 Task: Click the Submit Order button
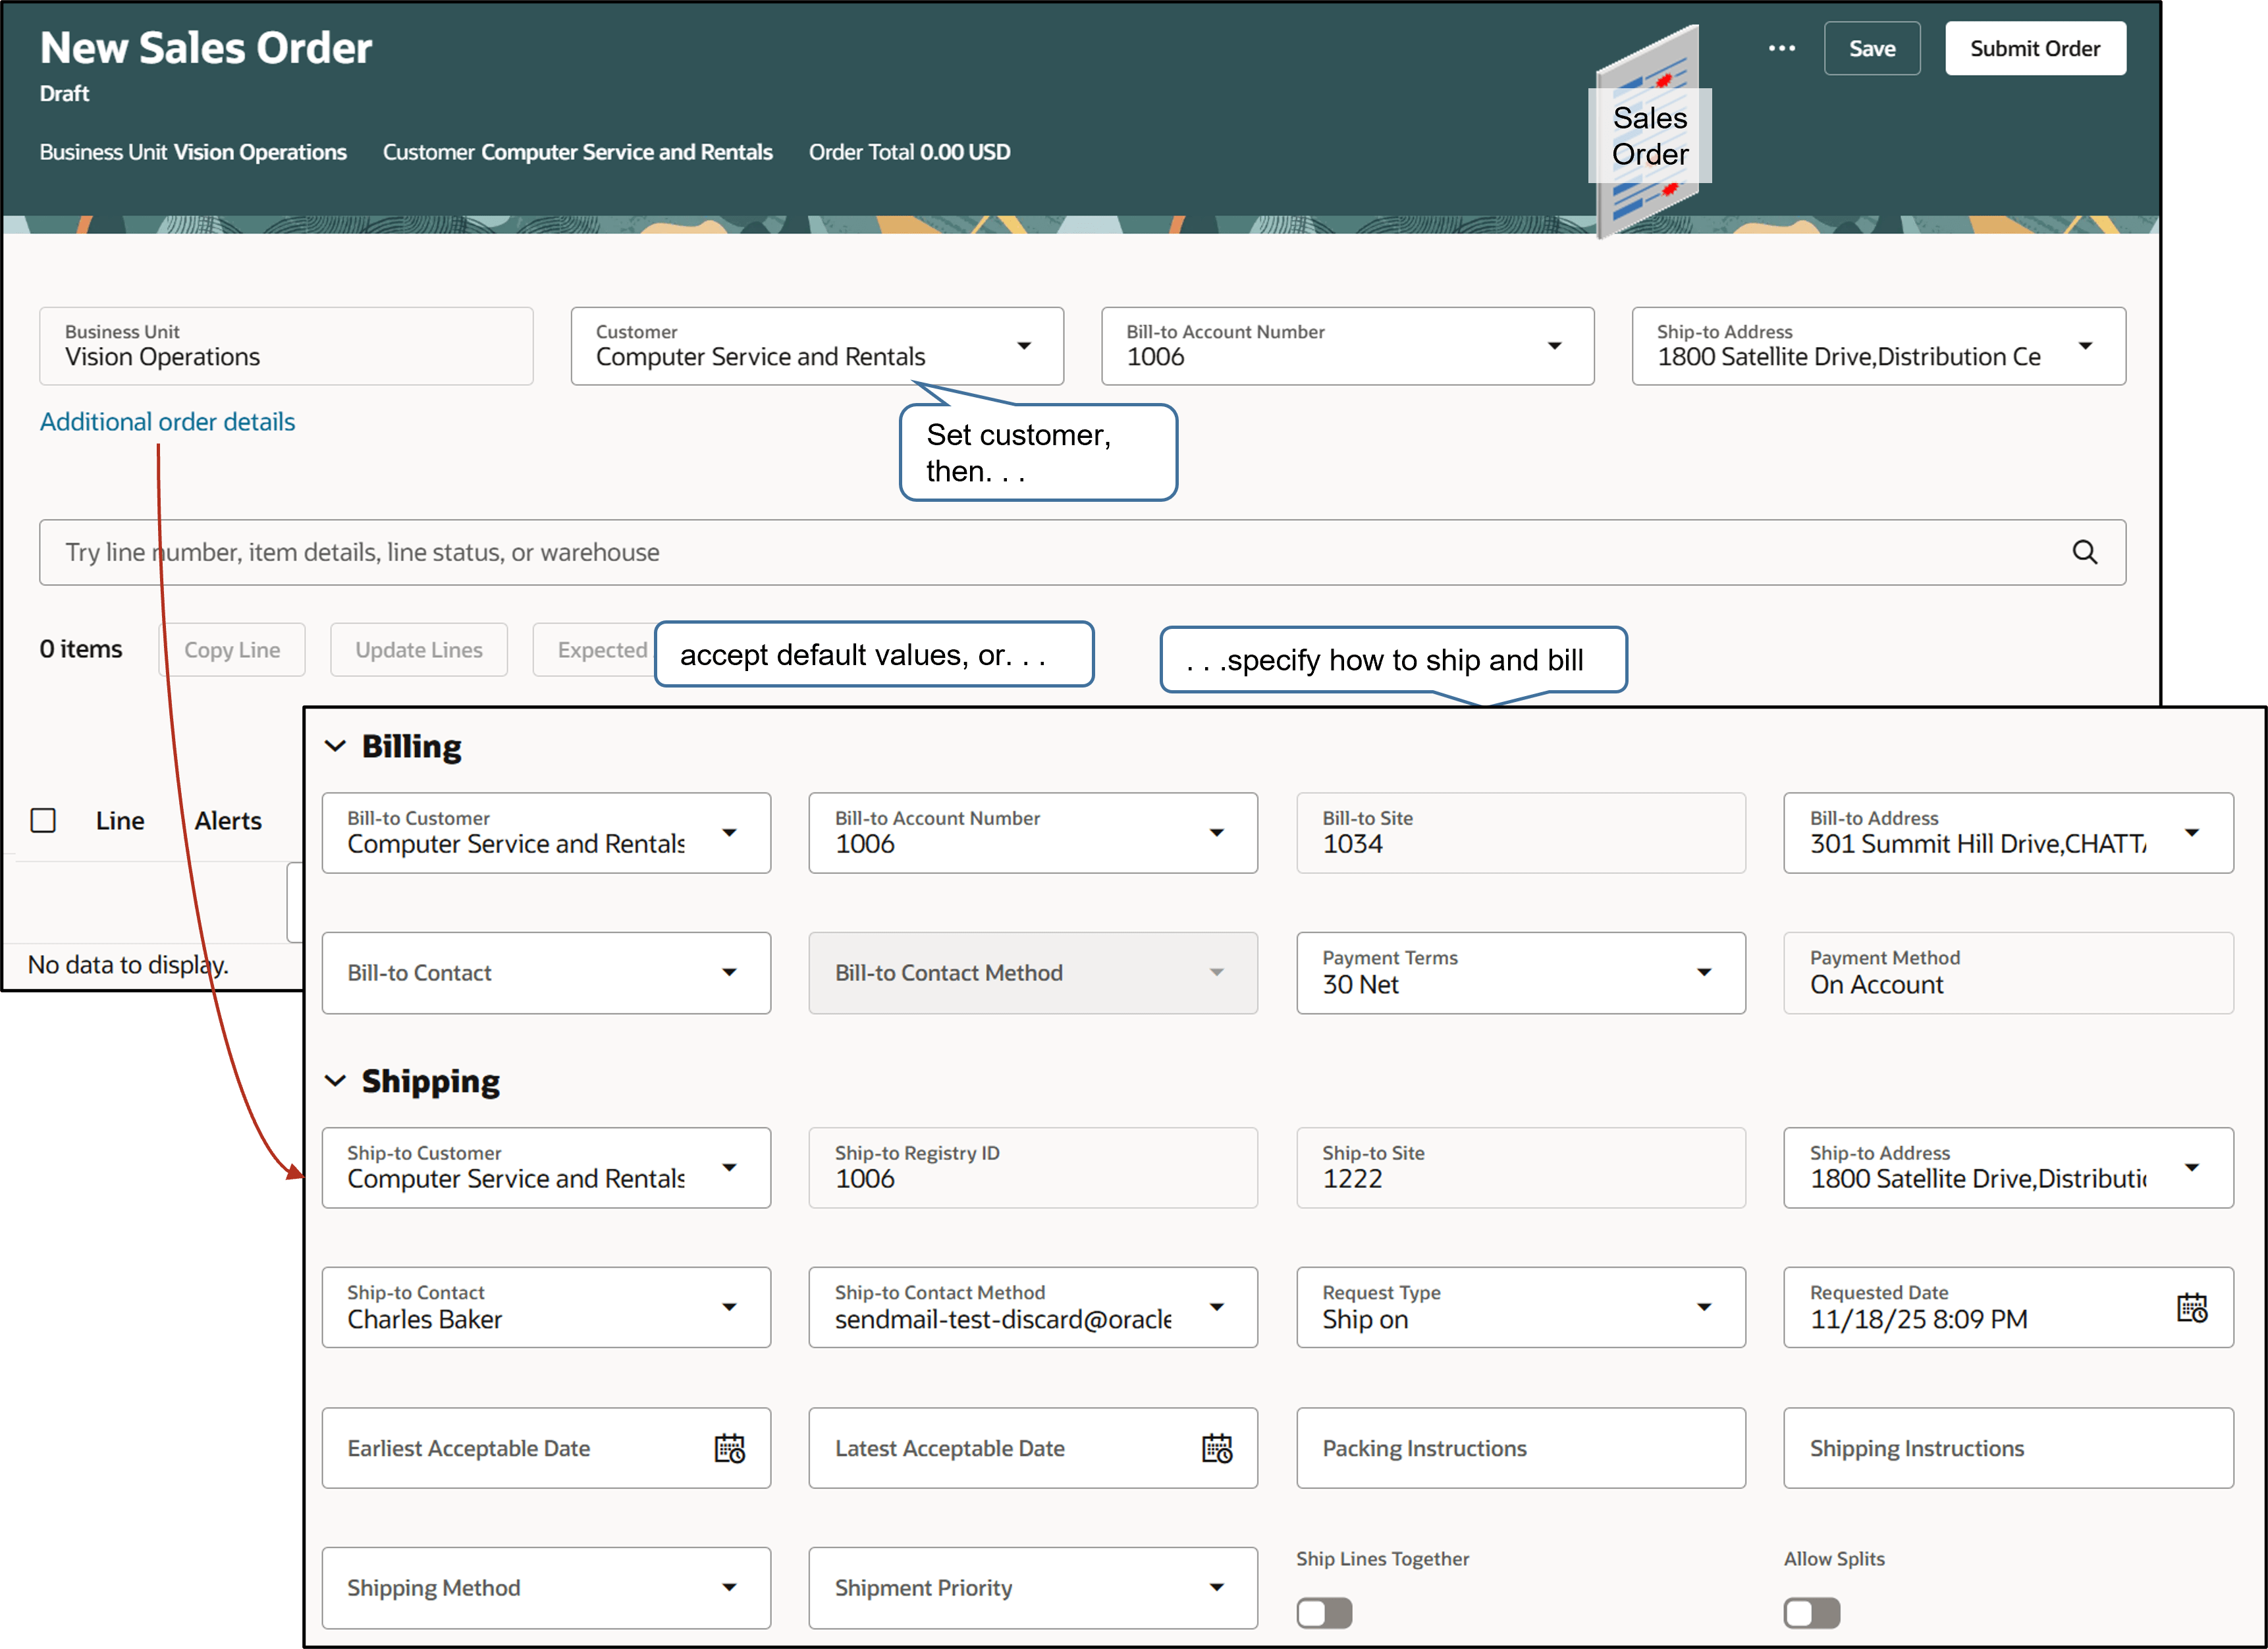tap(2035, 47)
